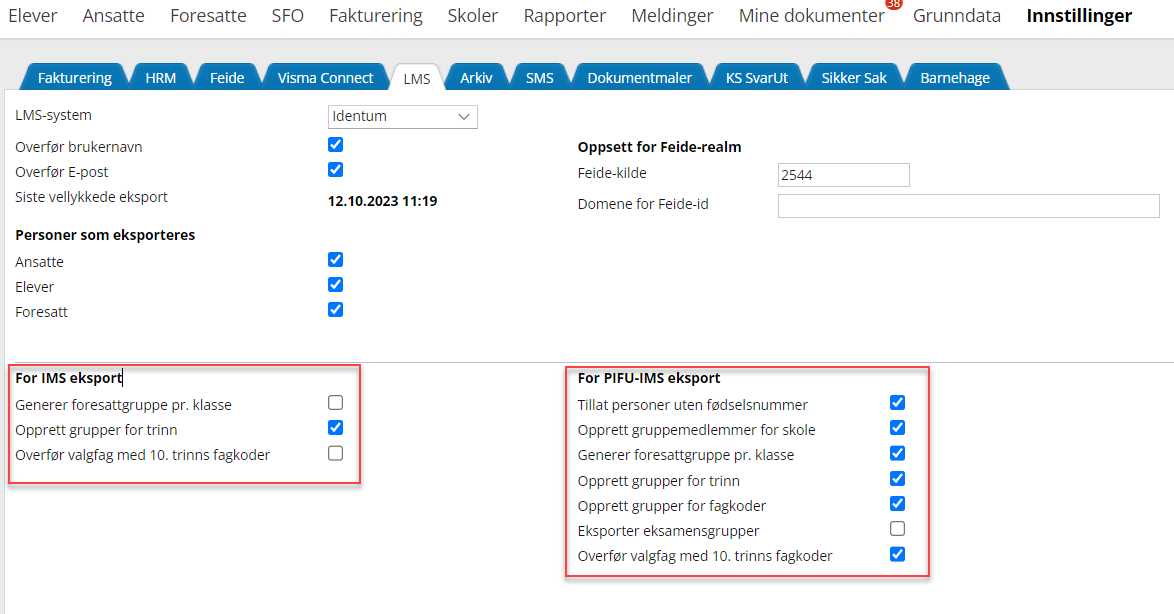
Task: Toggle Tillat personer uten fødselsnummer
Action: pos(897,403)
